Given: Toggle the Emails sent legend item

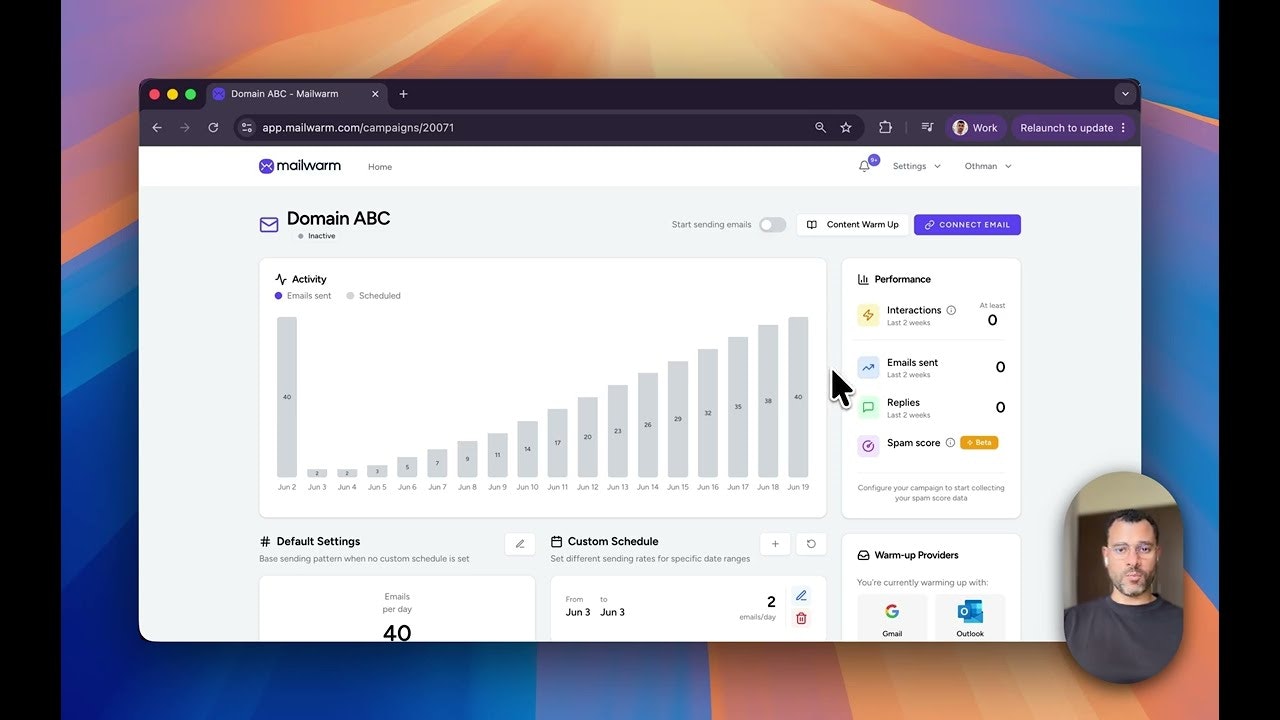Looking at the screenshot, I should point(303,296).
